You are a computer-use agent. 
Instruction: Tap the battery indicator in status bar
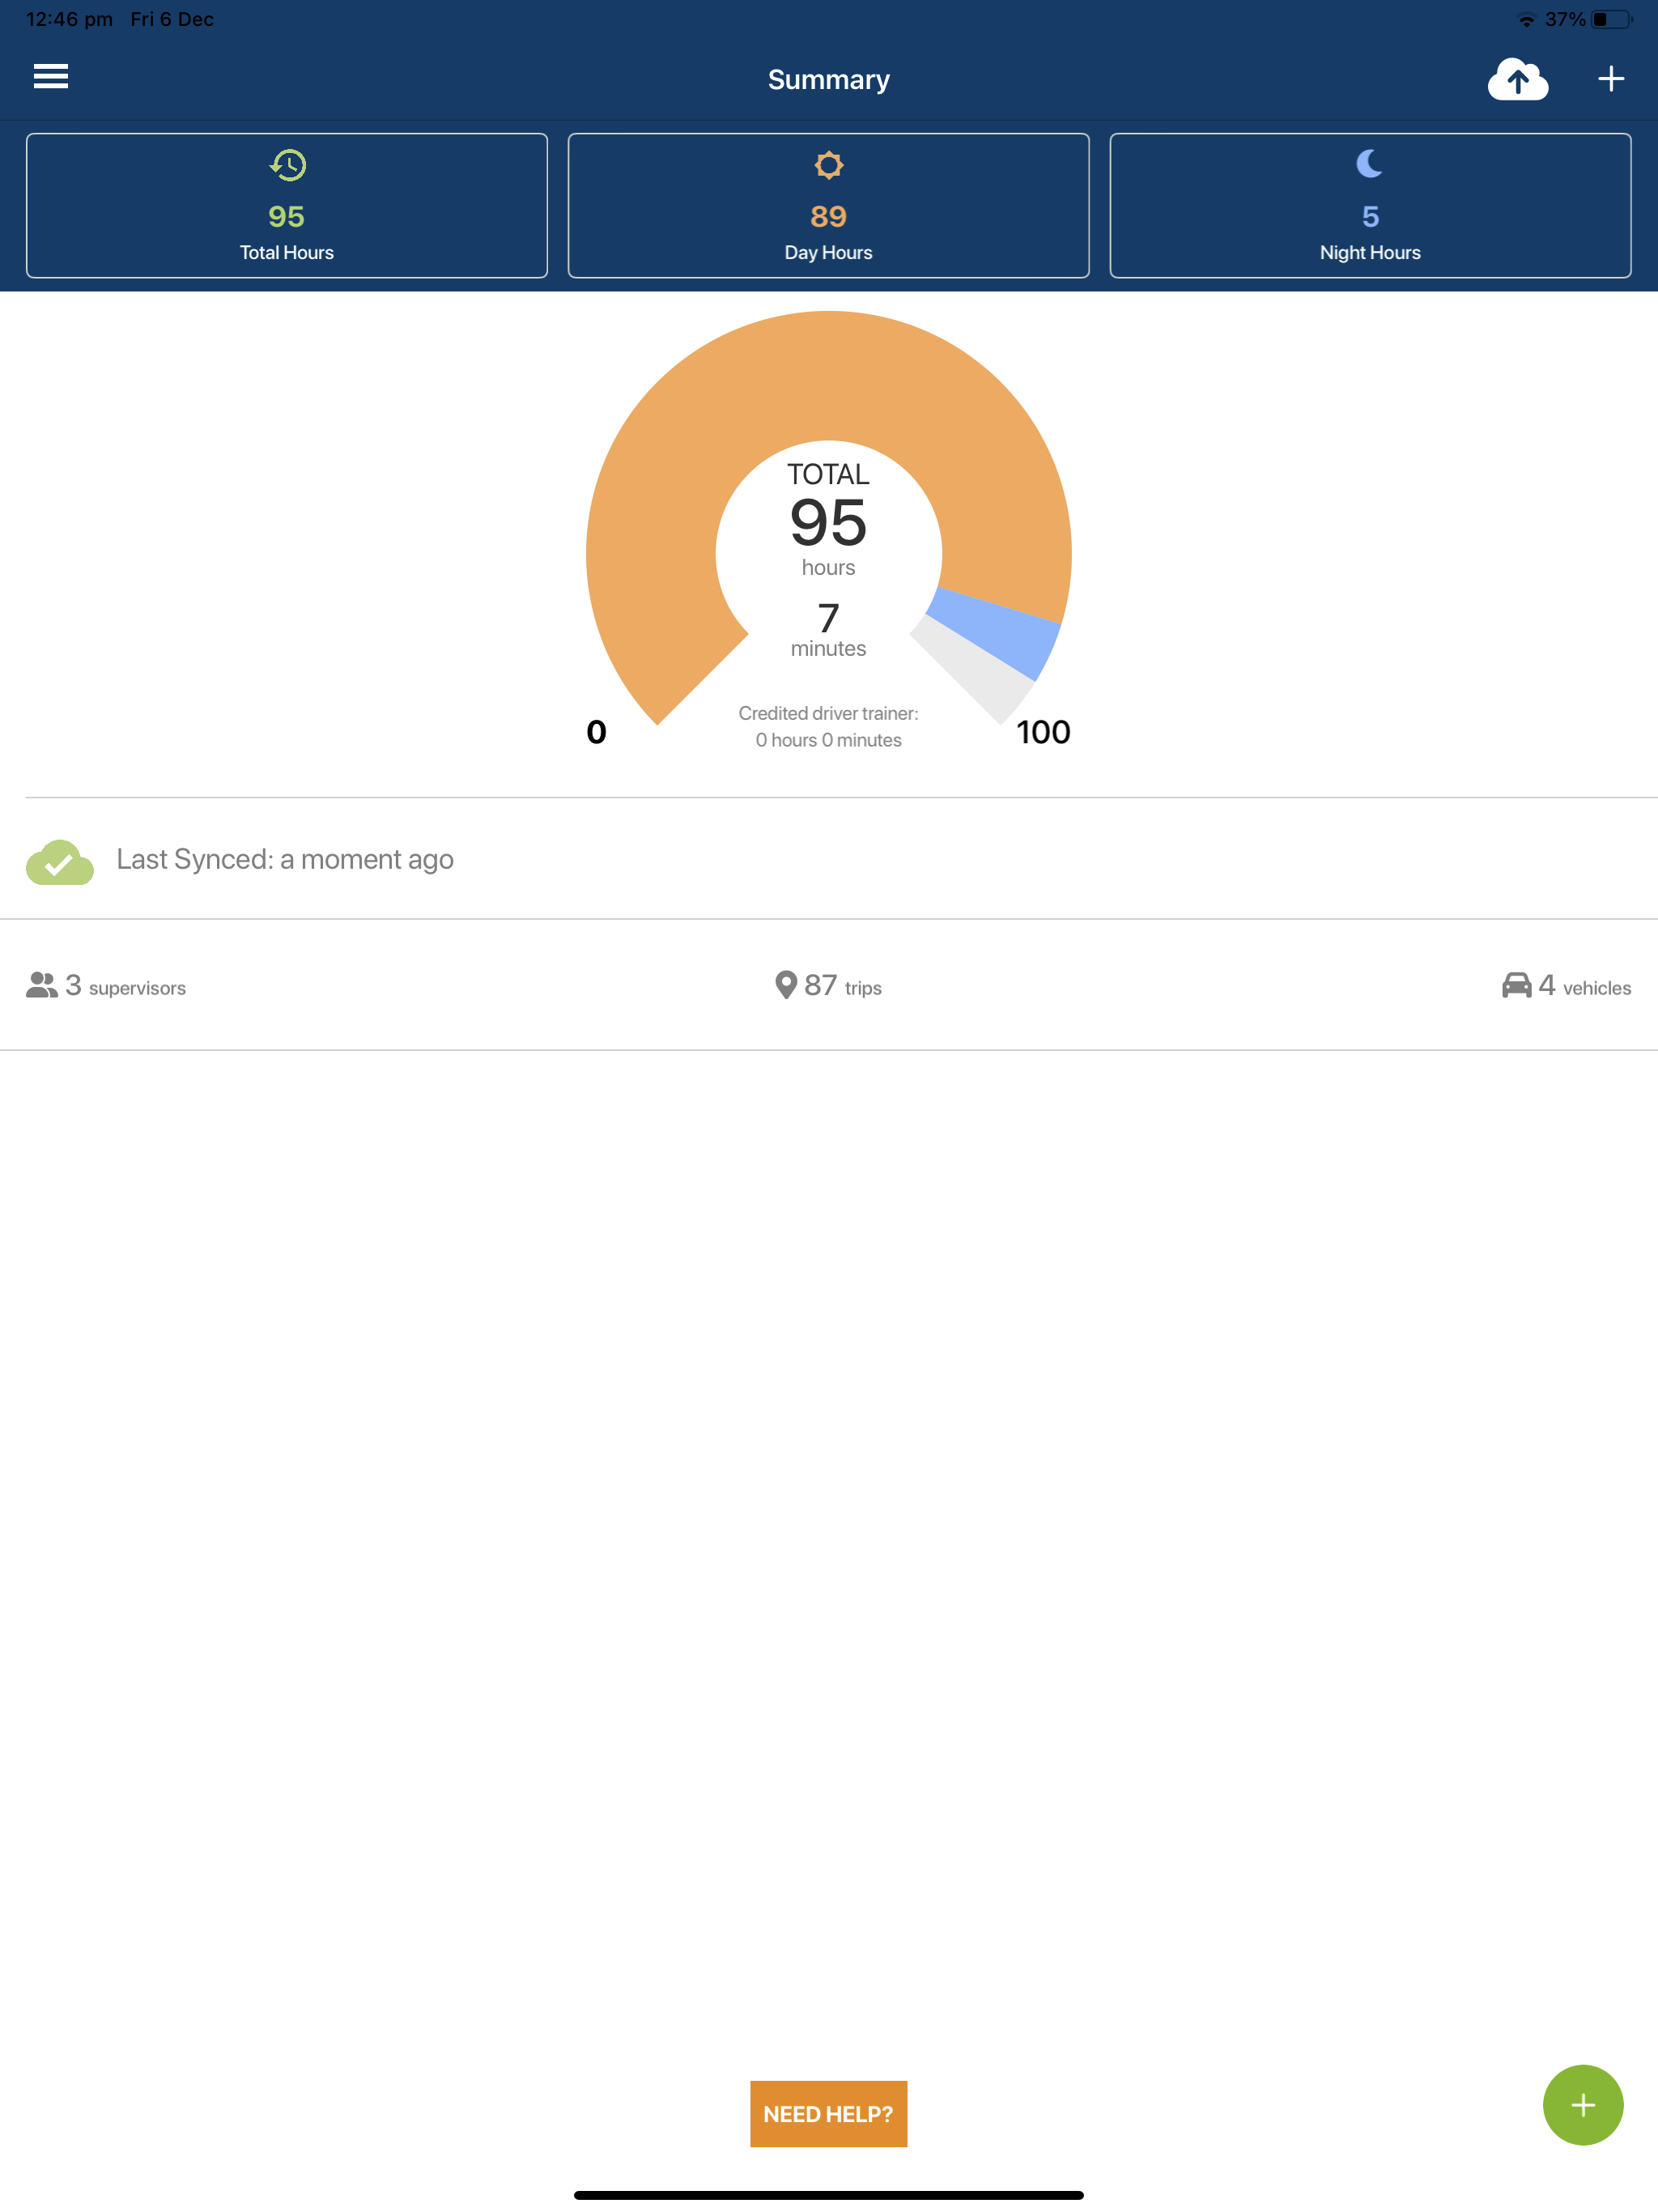(x=1612, y=19)
